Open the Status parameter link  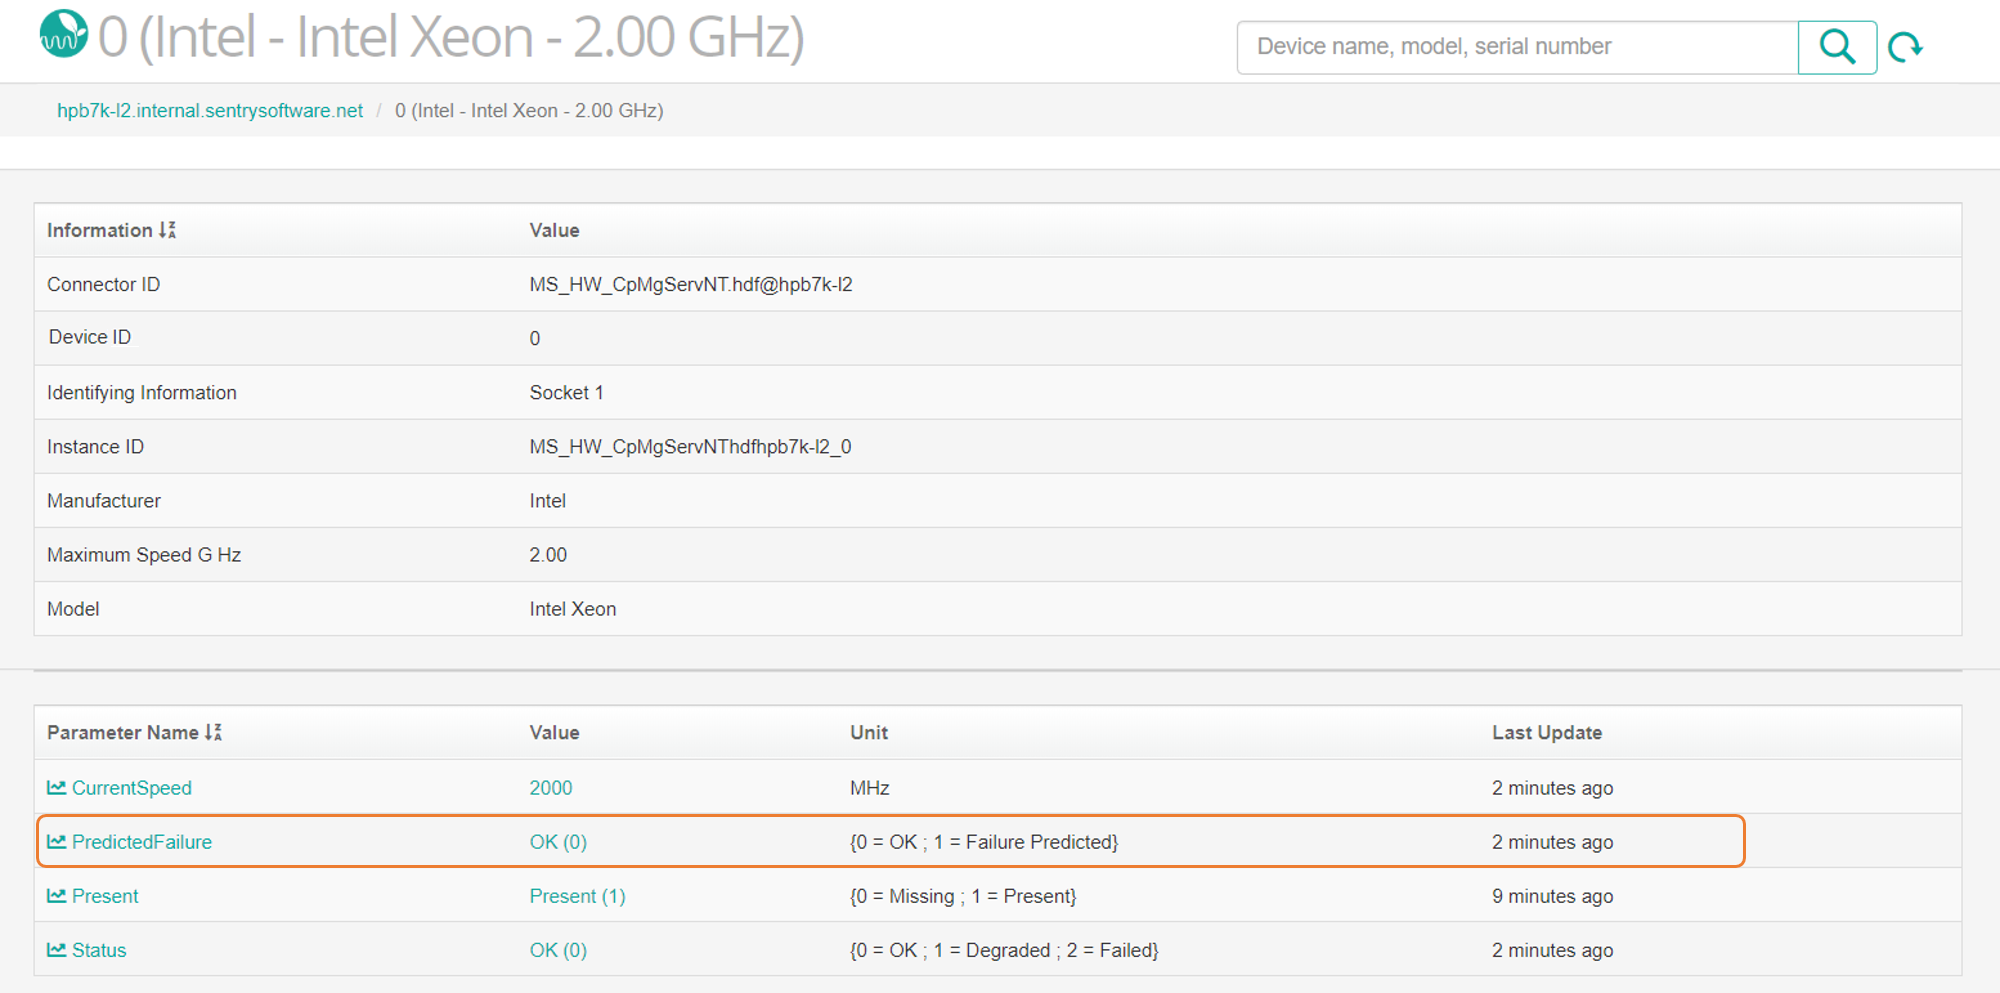pos(99,949)
